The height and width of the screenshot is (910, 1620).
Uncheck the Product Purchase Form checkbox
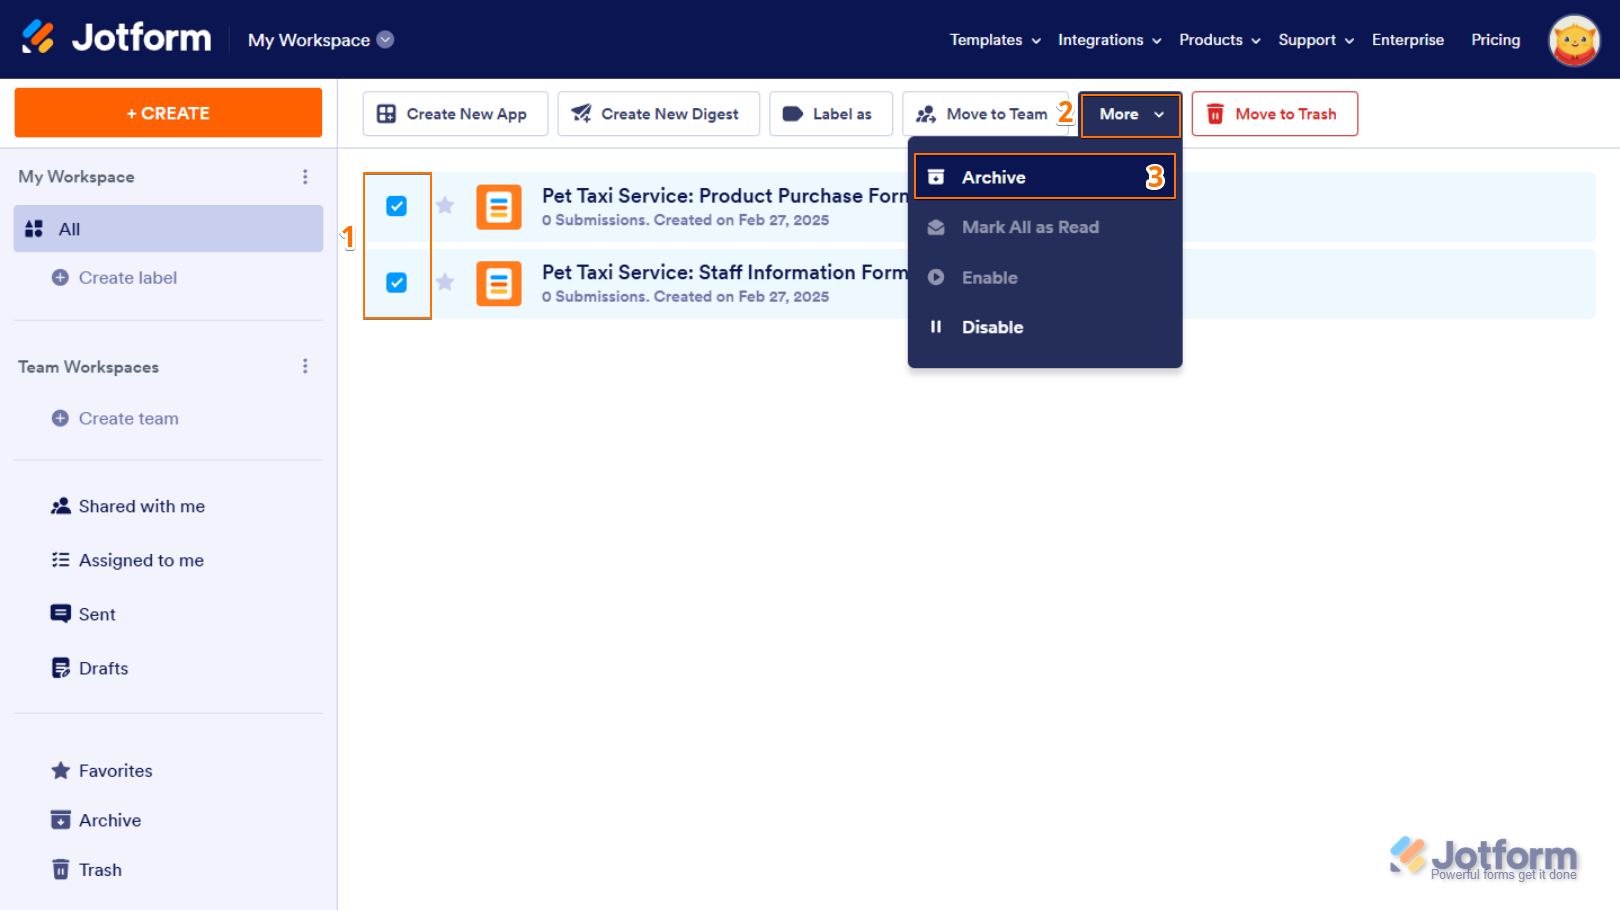coord(397,206)
